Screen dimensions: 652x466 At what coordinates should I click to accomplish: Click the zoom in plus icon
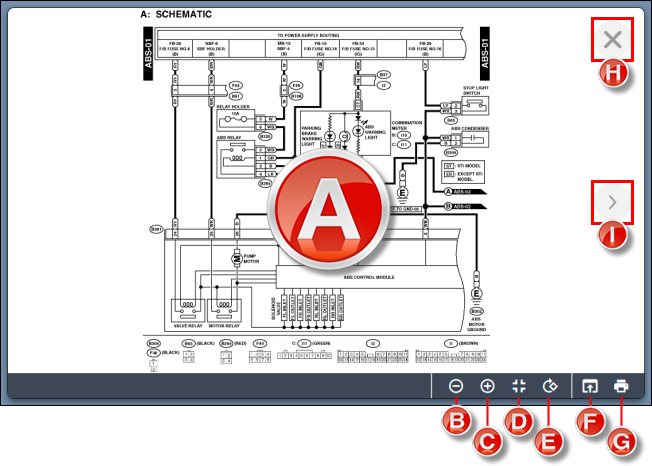(487, 386)
